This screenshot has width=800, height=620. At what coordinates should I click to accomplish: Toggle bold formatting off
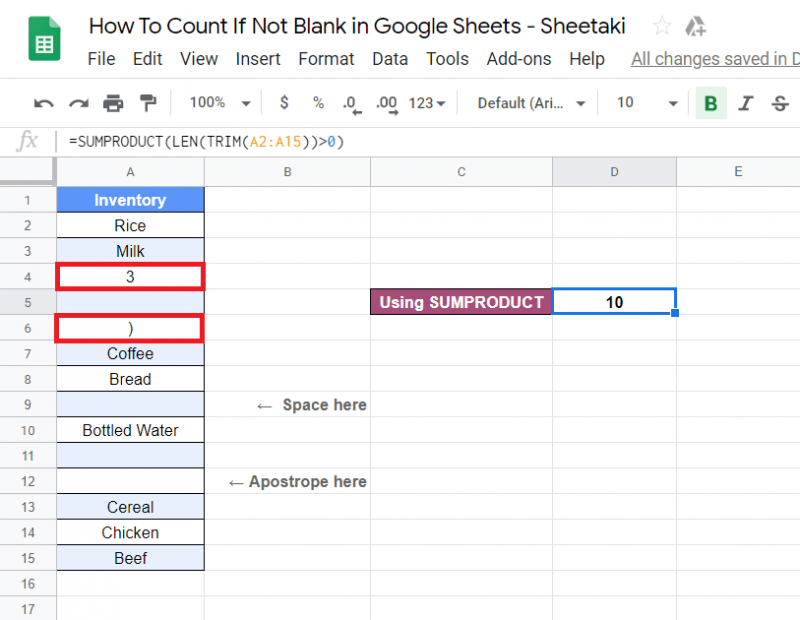click(x=710, y=103)
